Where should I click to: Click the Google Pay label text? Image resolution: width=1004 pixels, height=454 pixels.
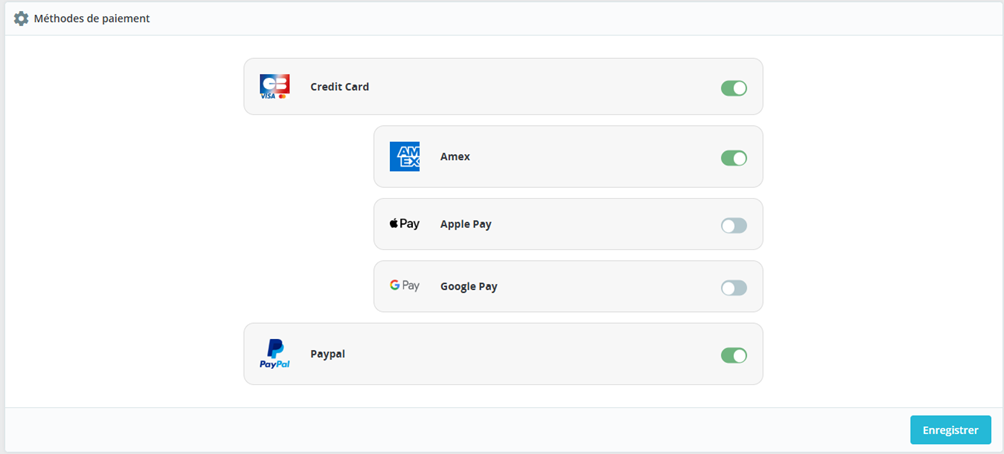[469, 287]
